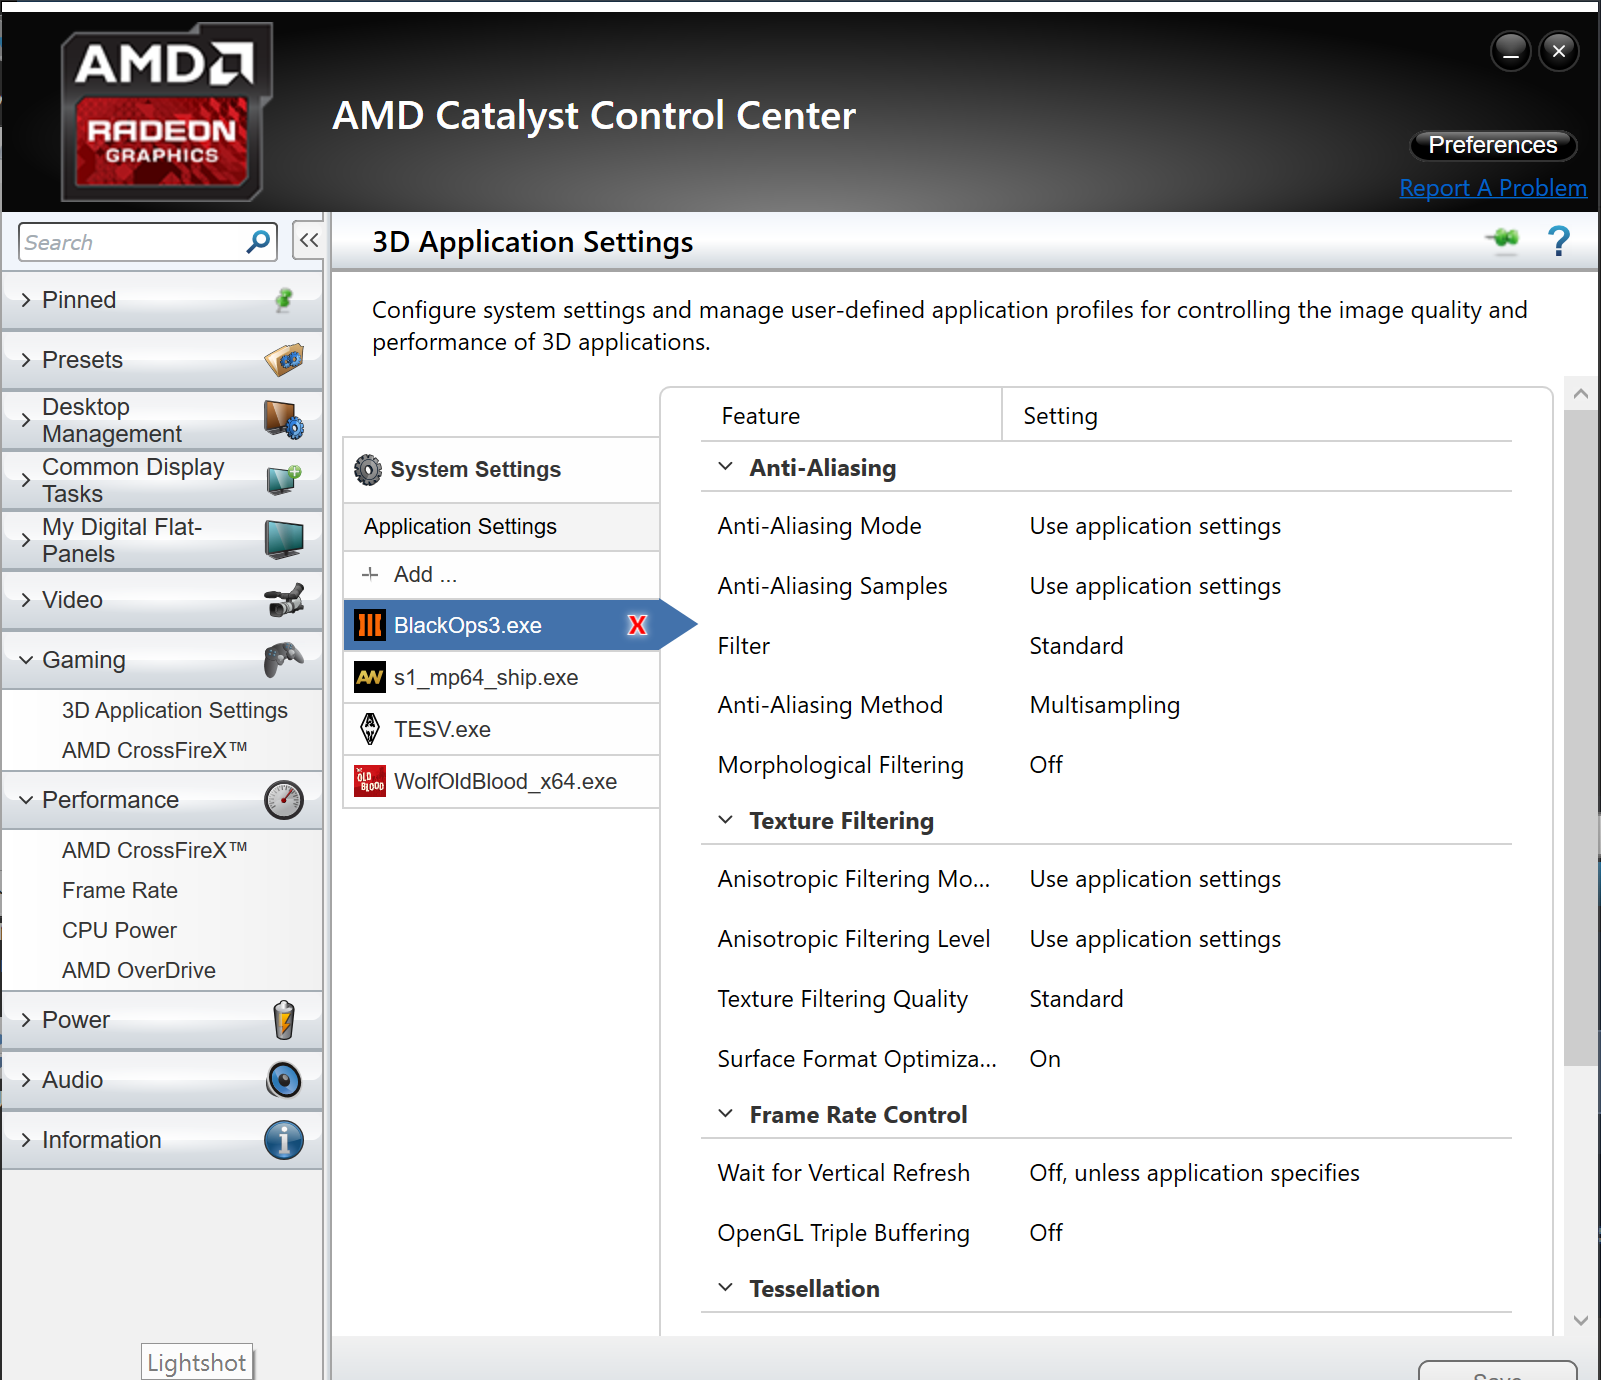Viewport: 1601px width, 1380px height.
Task: Change the Anisotropic Filtering Mode setting value
Action: 1155,879
